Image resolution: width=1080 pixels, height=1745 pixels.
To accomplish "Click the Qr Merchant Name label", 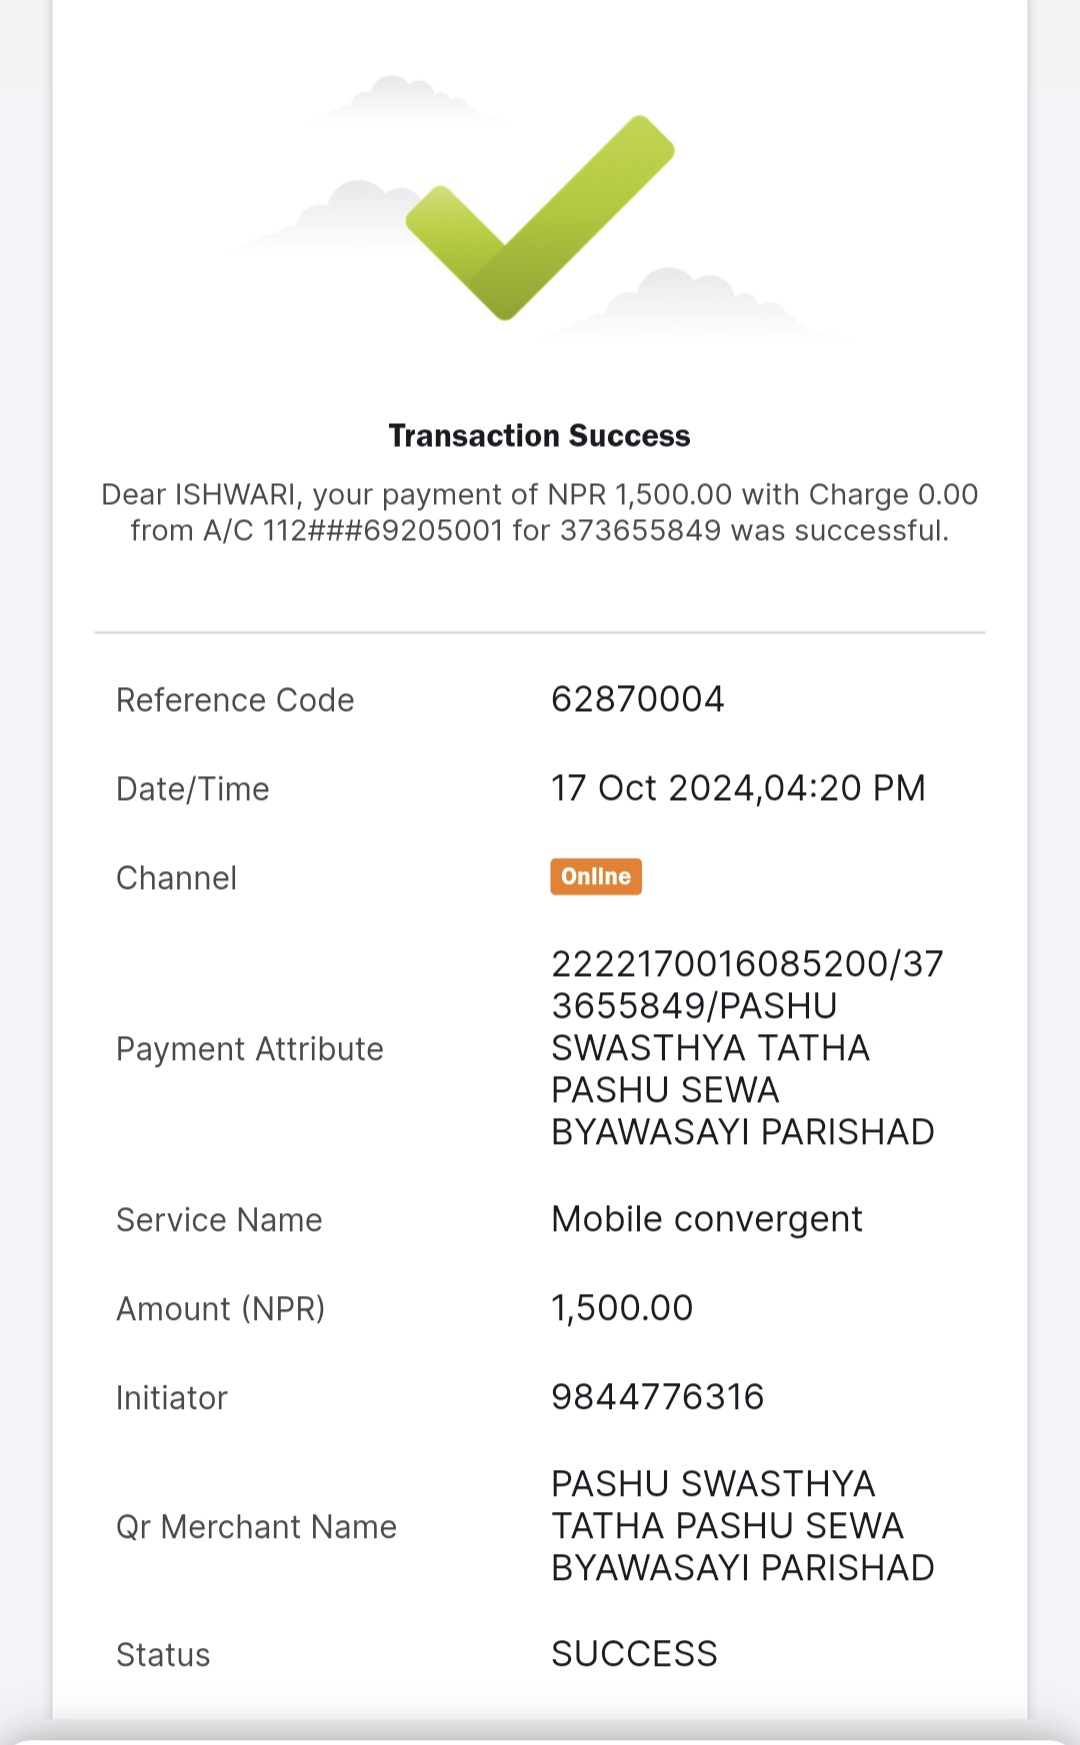I will [256, 1527].
